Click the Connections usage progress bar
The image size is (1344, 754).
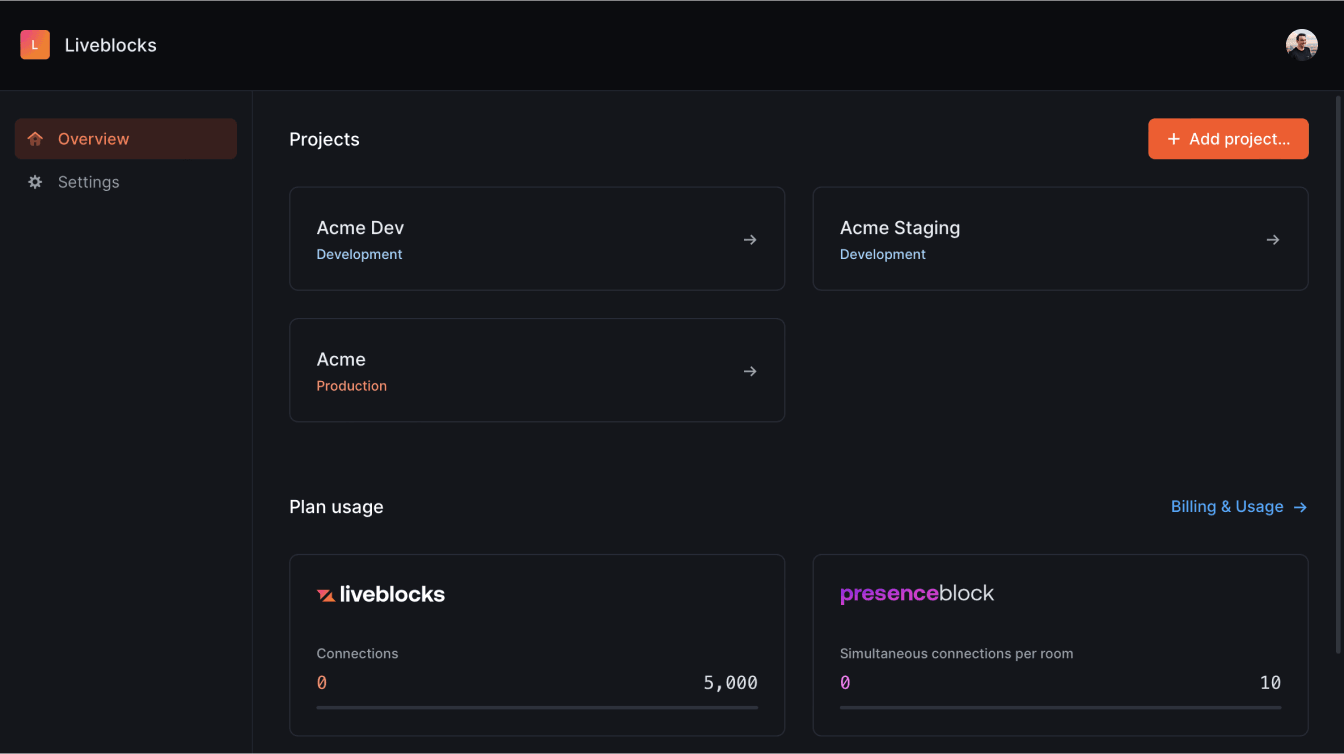[537, 706]
